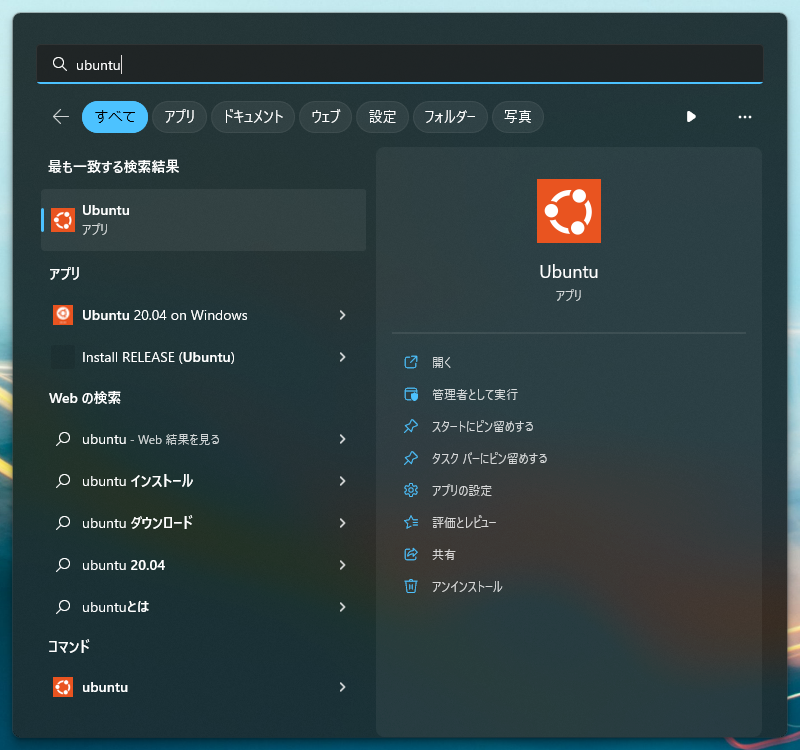Image resolution: width=800 pixels, height=750 pixels.
Task: Open アプリの設定 gear icon
Action: click(411, 490)
